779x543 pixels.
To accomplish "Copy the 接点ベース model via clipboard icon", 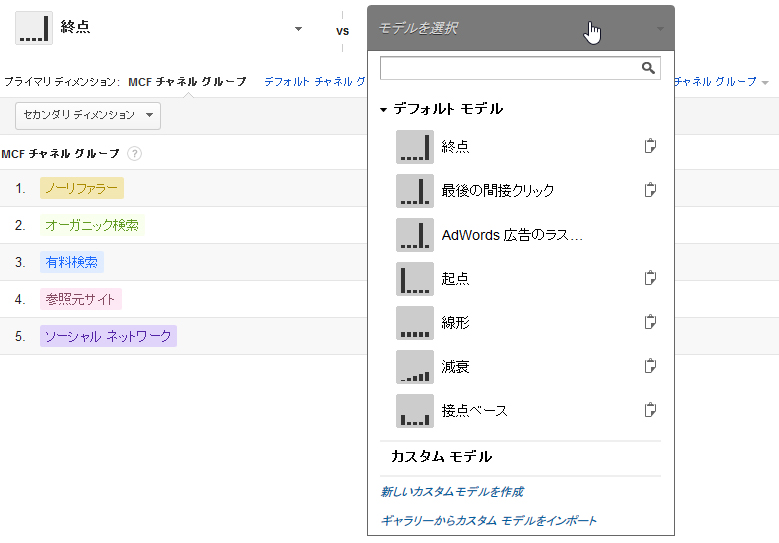I will click(x=650, y=410).
